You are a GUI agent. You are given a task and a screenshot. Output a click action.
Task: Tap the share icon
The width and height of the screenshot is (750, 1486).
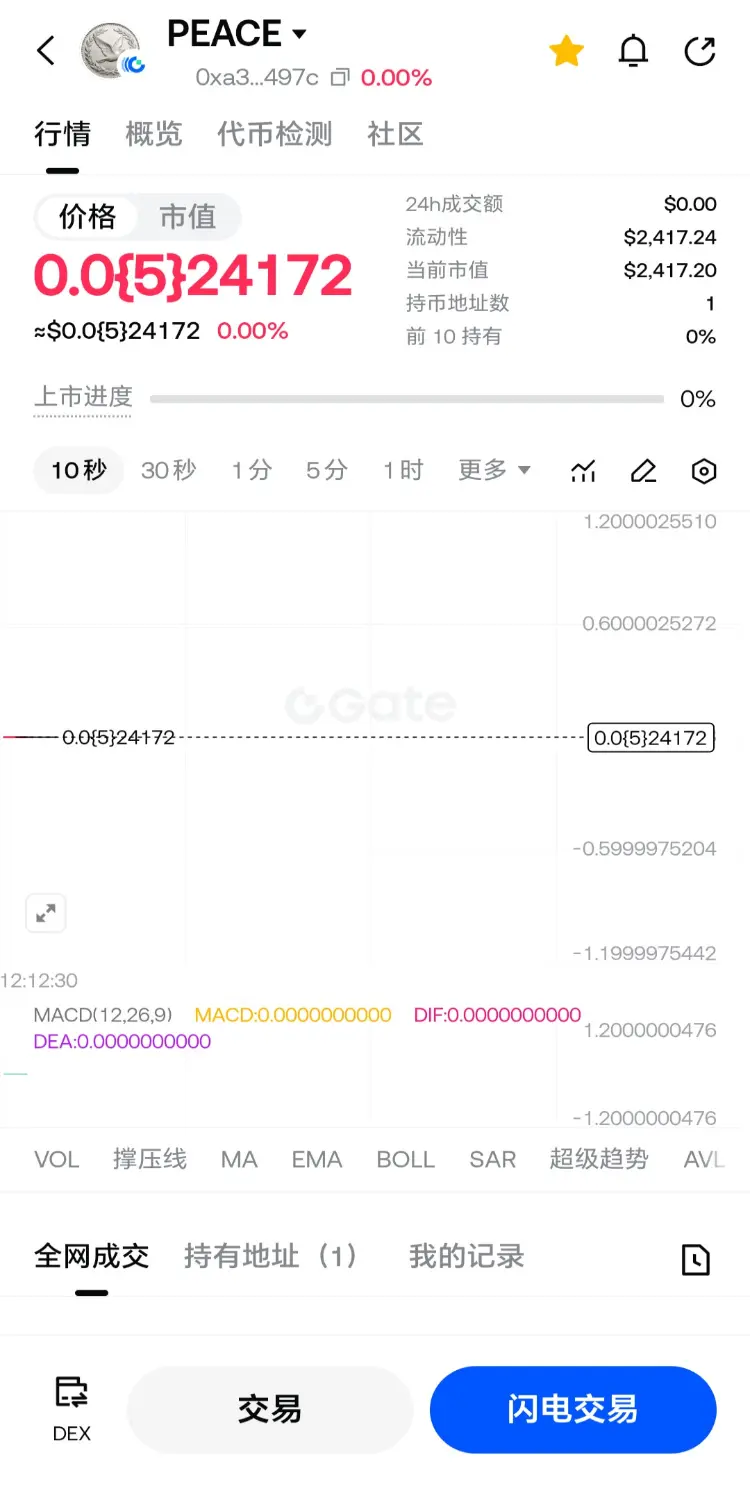[700, 51]
